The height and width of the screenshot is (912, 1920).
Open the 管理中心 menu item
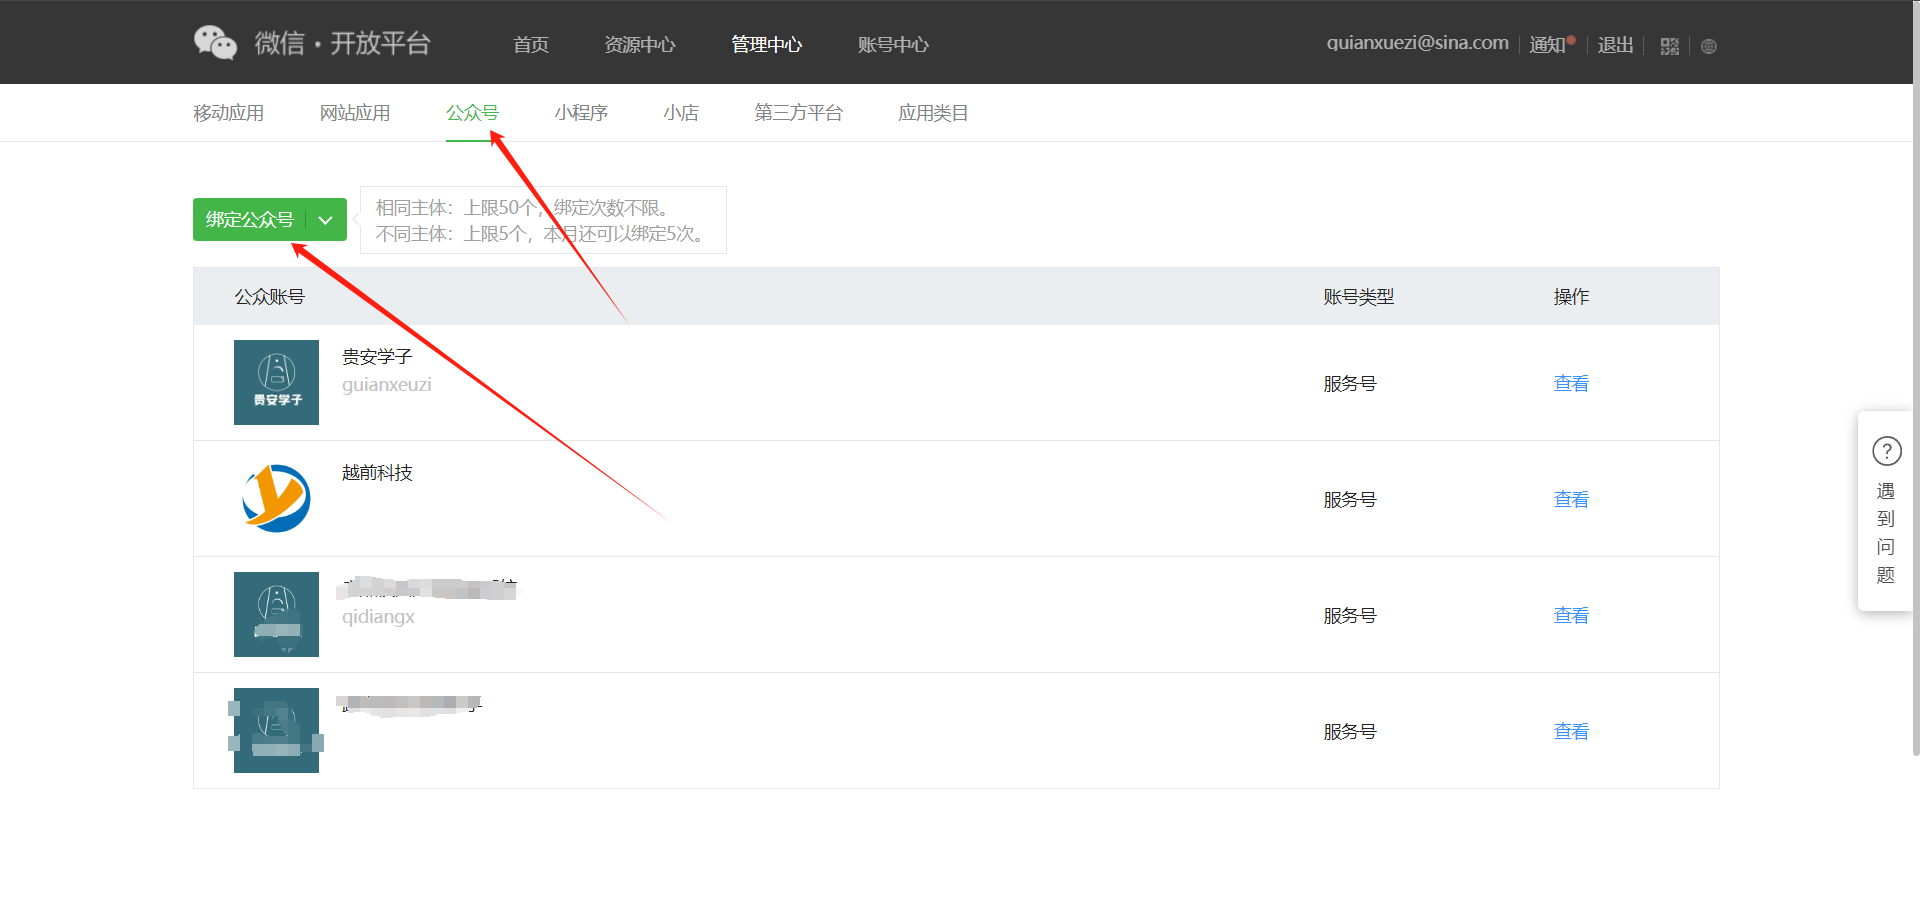pyautogui.click(x=766, y=45)
